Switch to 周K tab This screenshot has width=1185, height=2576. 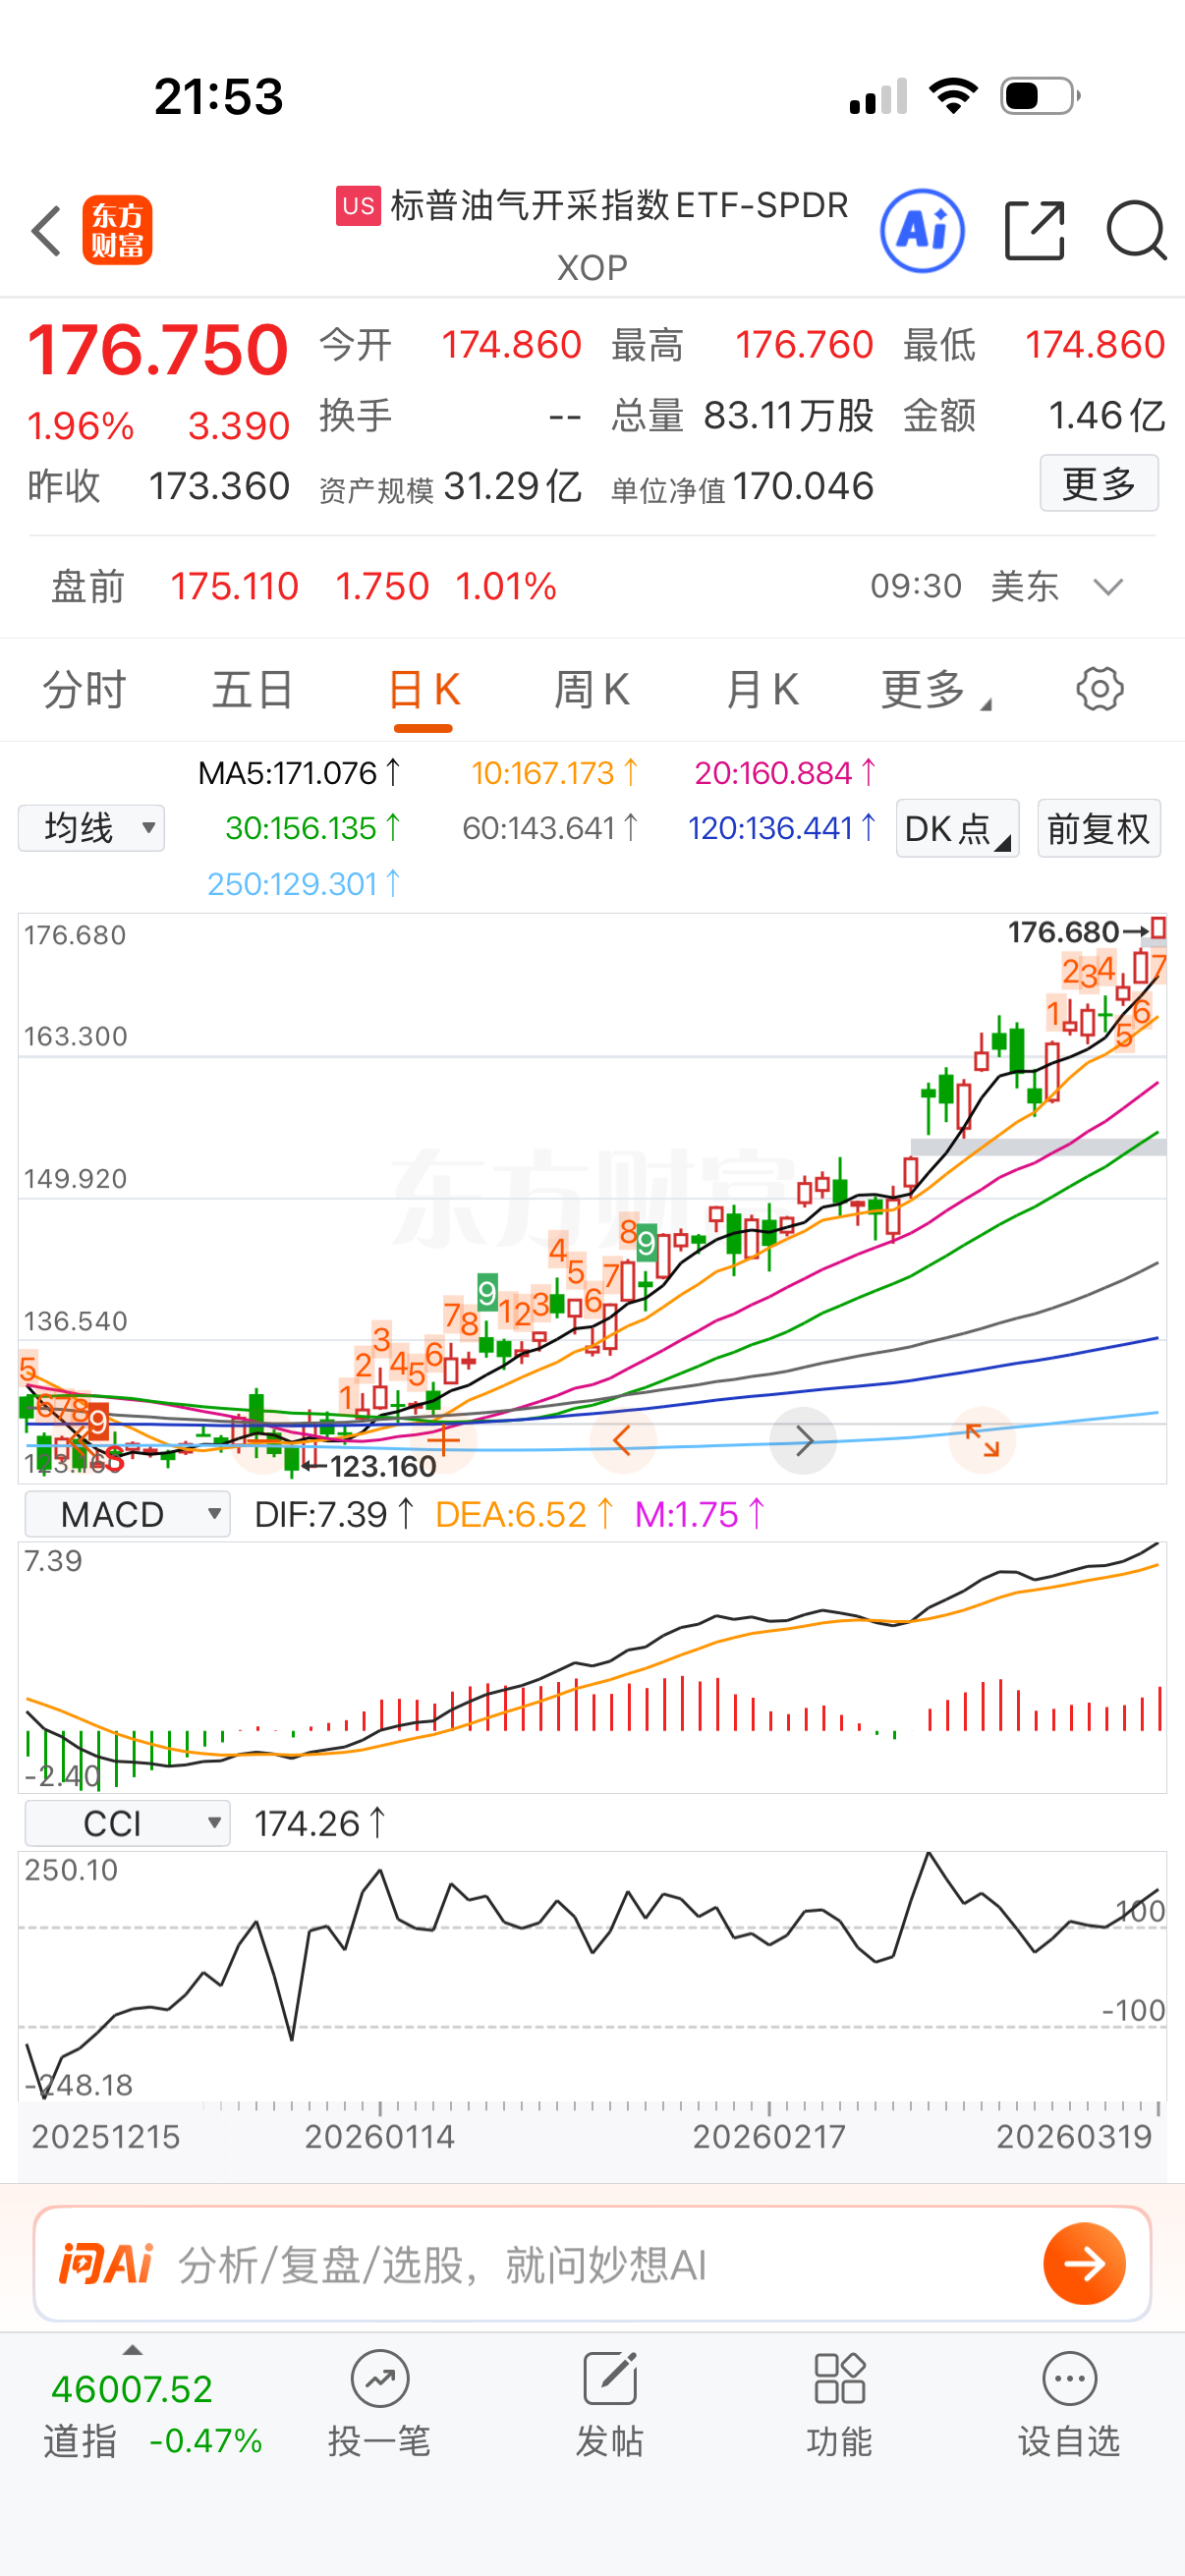click(x=592, y=690)
